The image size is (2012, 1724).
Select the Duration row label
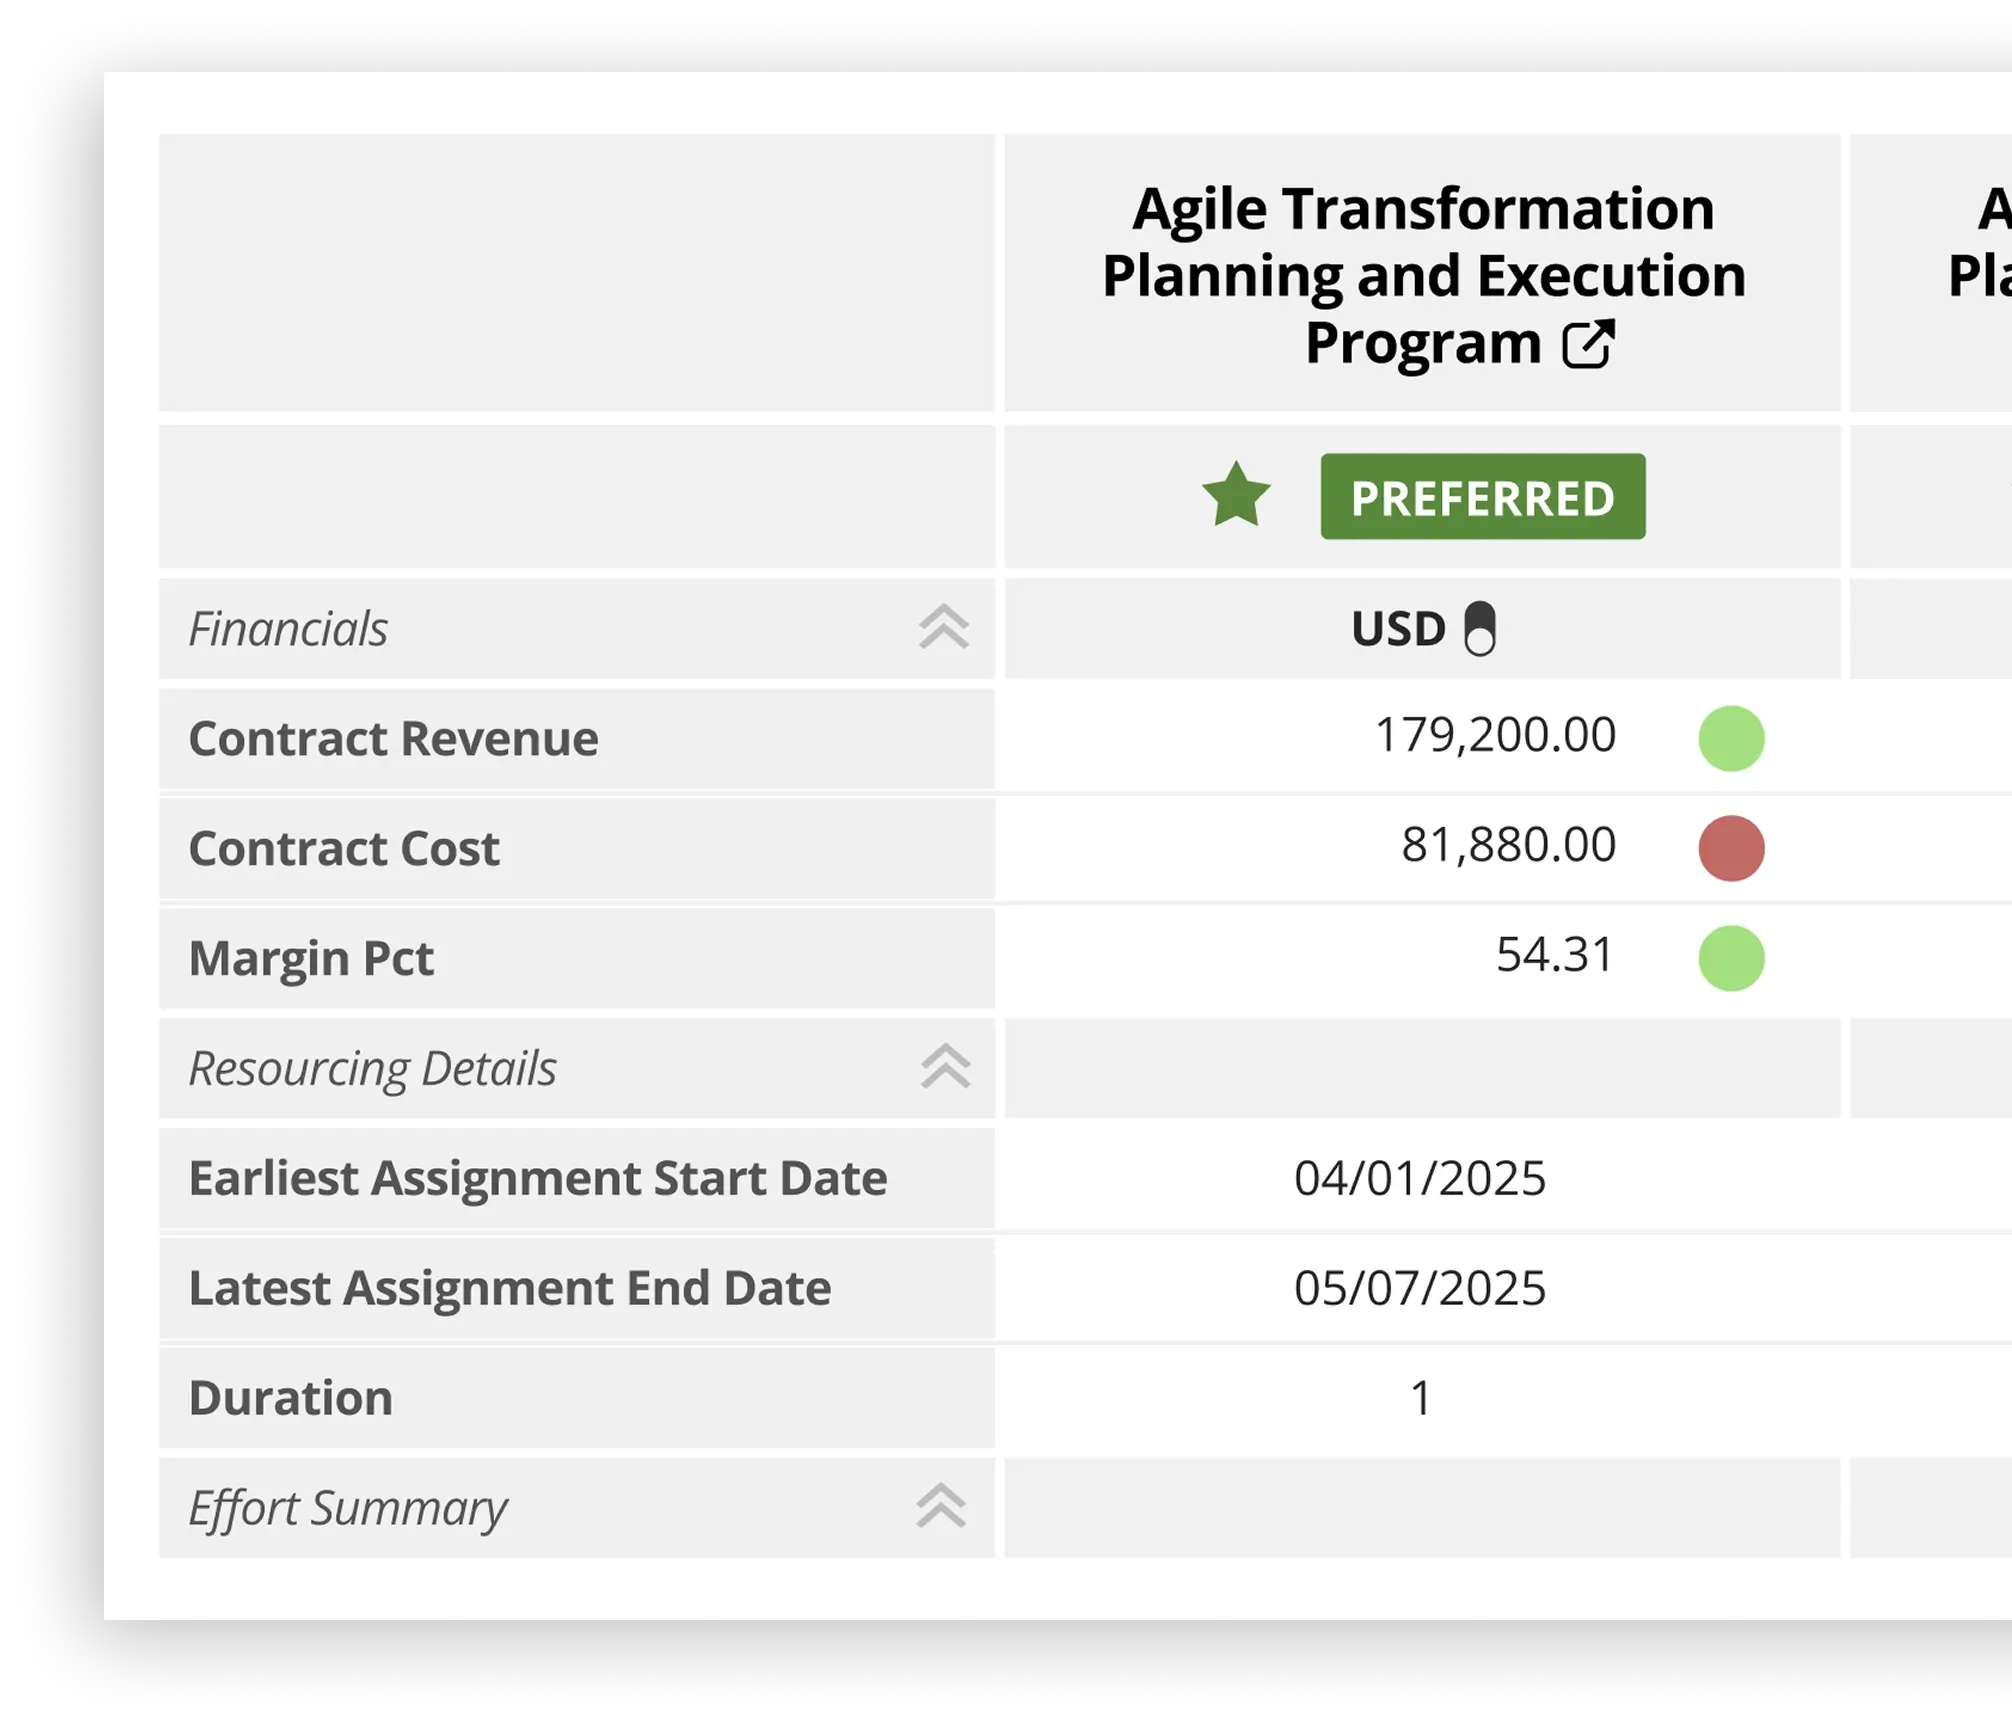tap(291, 1398)
